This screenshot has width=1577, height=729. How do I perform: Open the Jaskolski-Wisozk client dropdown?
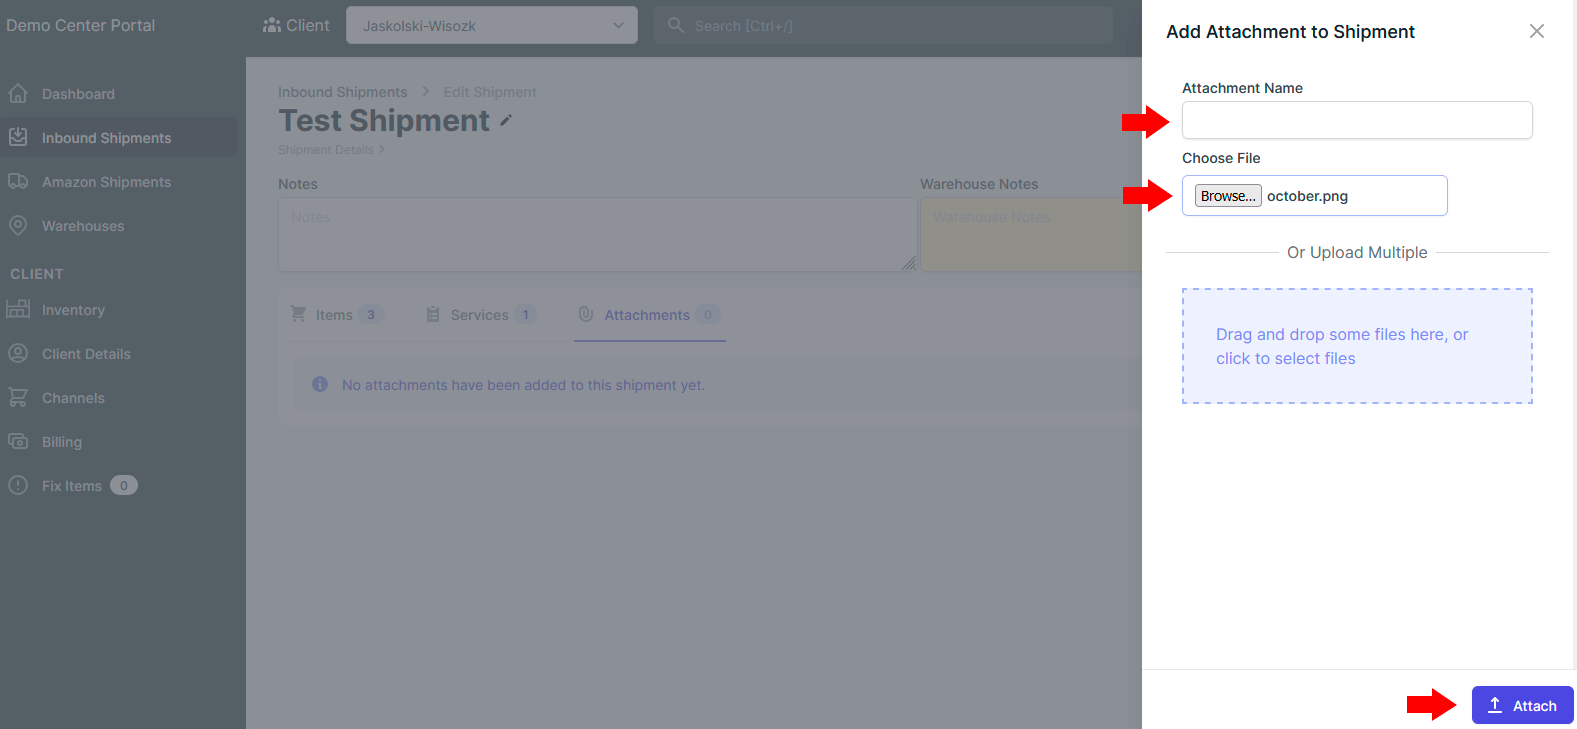click(x=492, y=25)
